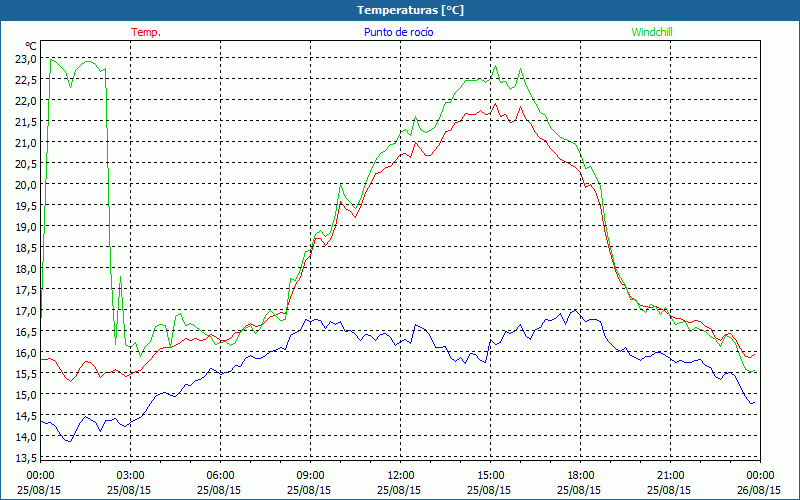Click the 14,0 y-axis value
The height and width of the screenshot is (500, 800).
26,437
